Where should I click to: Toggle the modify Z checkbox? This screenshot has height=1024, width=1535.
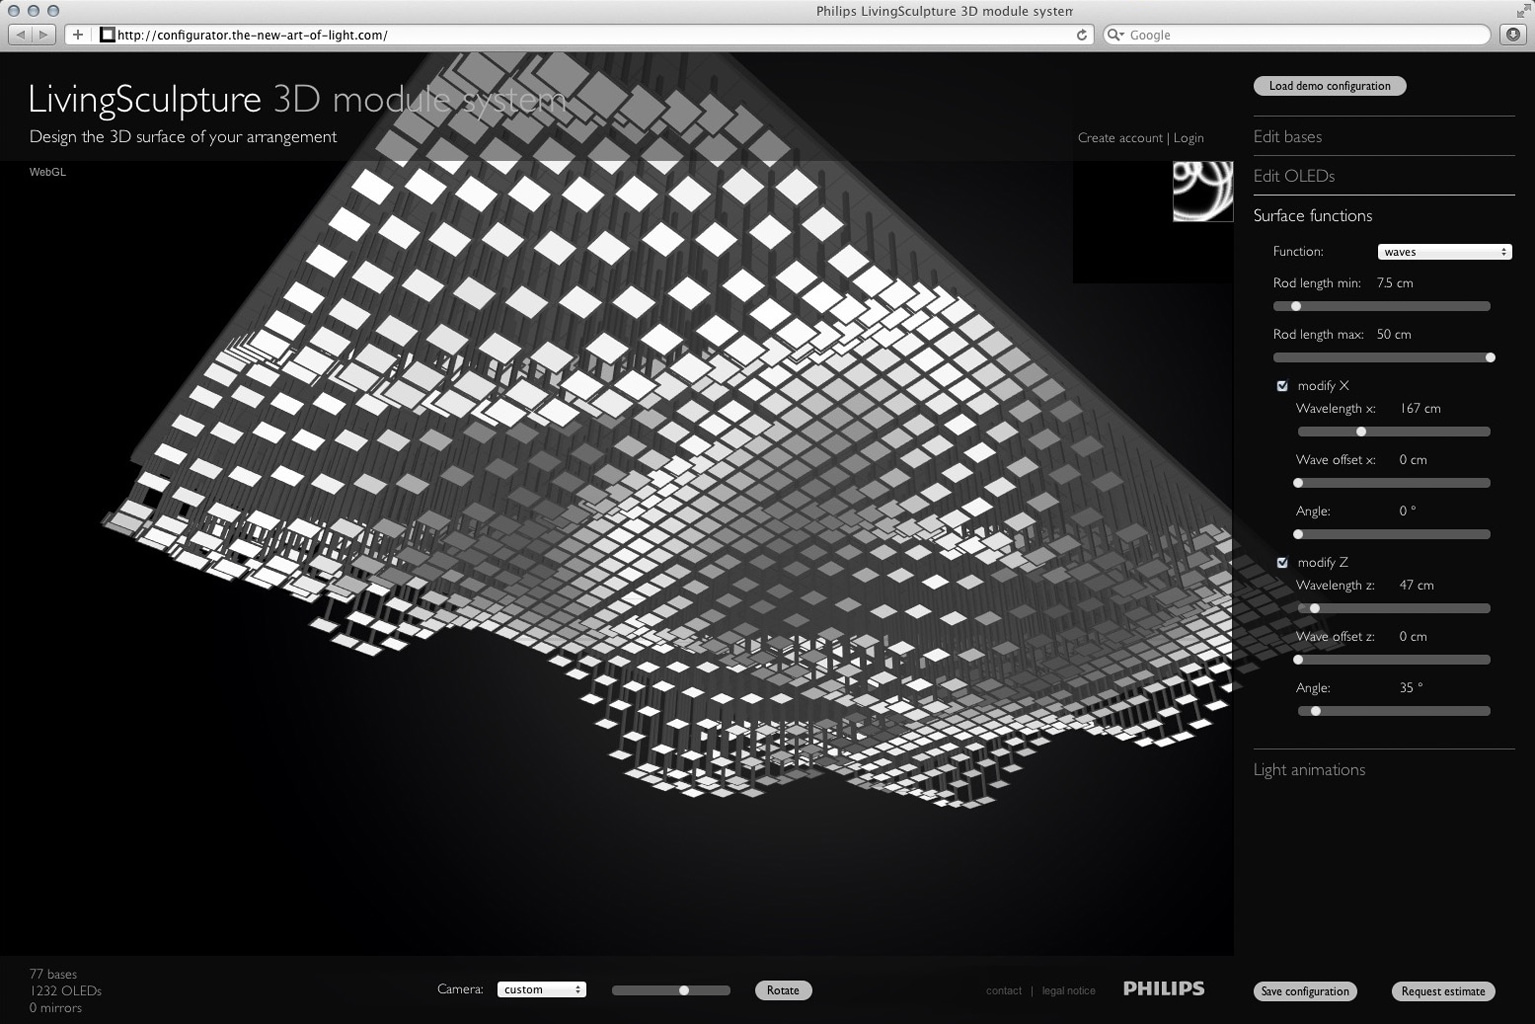point(1282,563)
